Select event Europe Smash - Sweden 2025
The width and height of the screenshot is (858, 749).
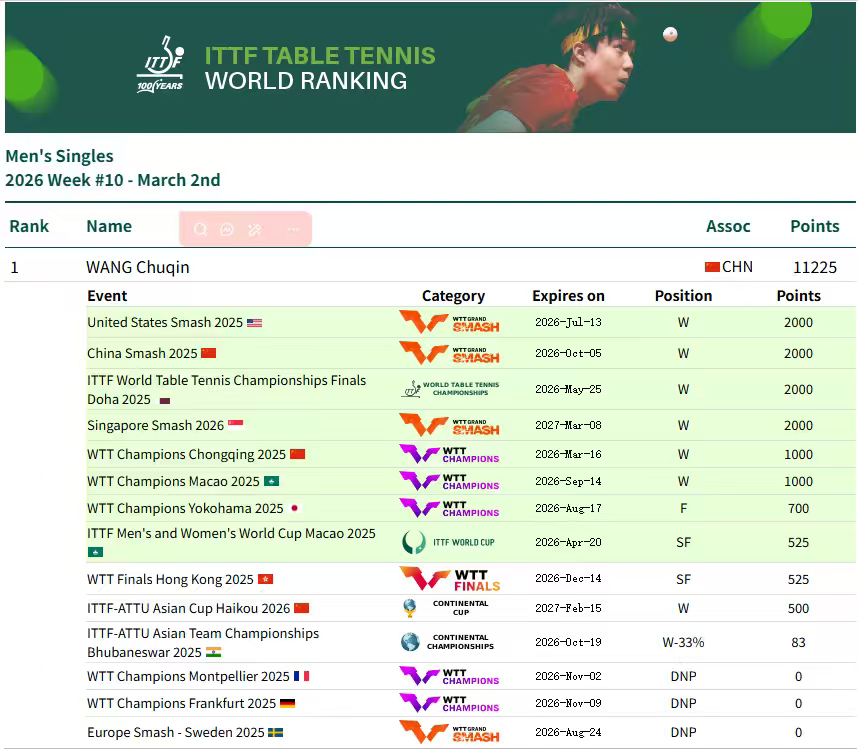click(176, 732)
